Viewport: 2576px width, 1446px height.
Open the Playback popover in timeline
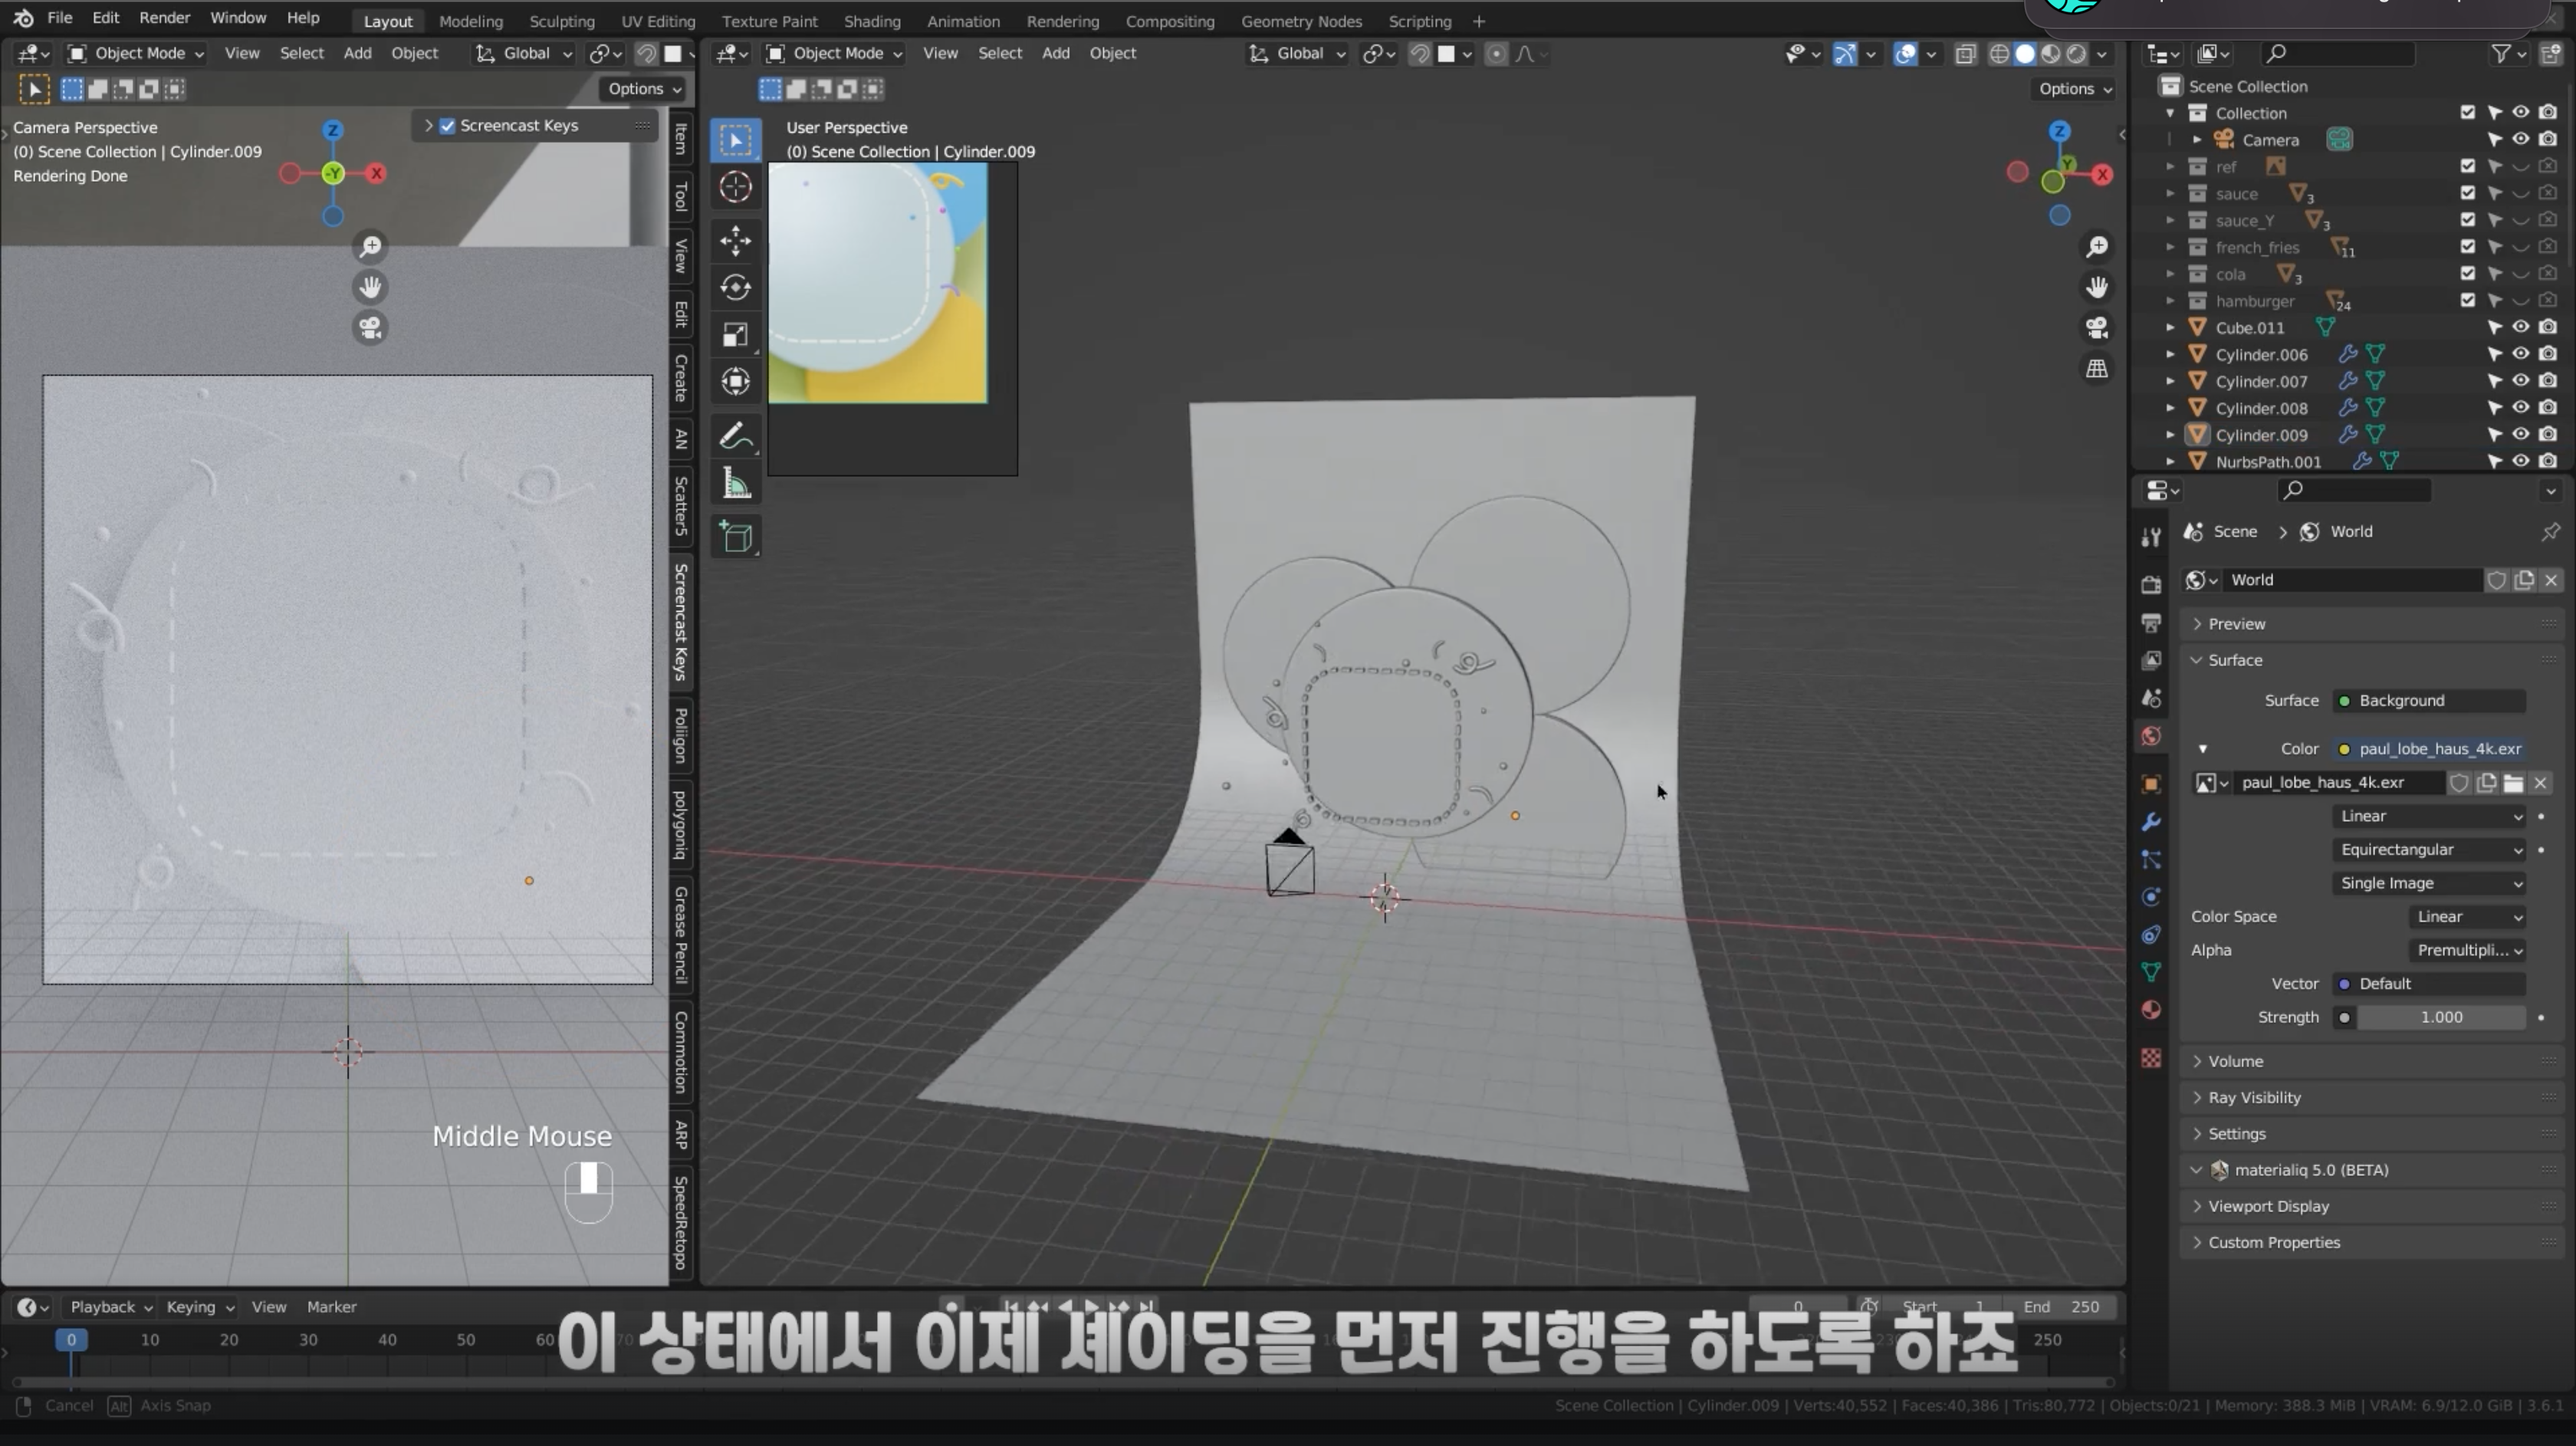point(110,1308)
